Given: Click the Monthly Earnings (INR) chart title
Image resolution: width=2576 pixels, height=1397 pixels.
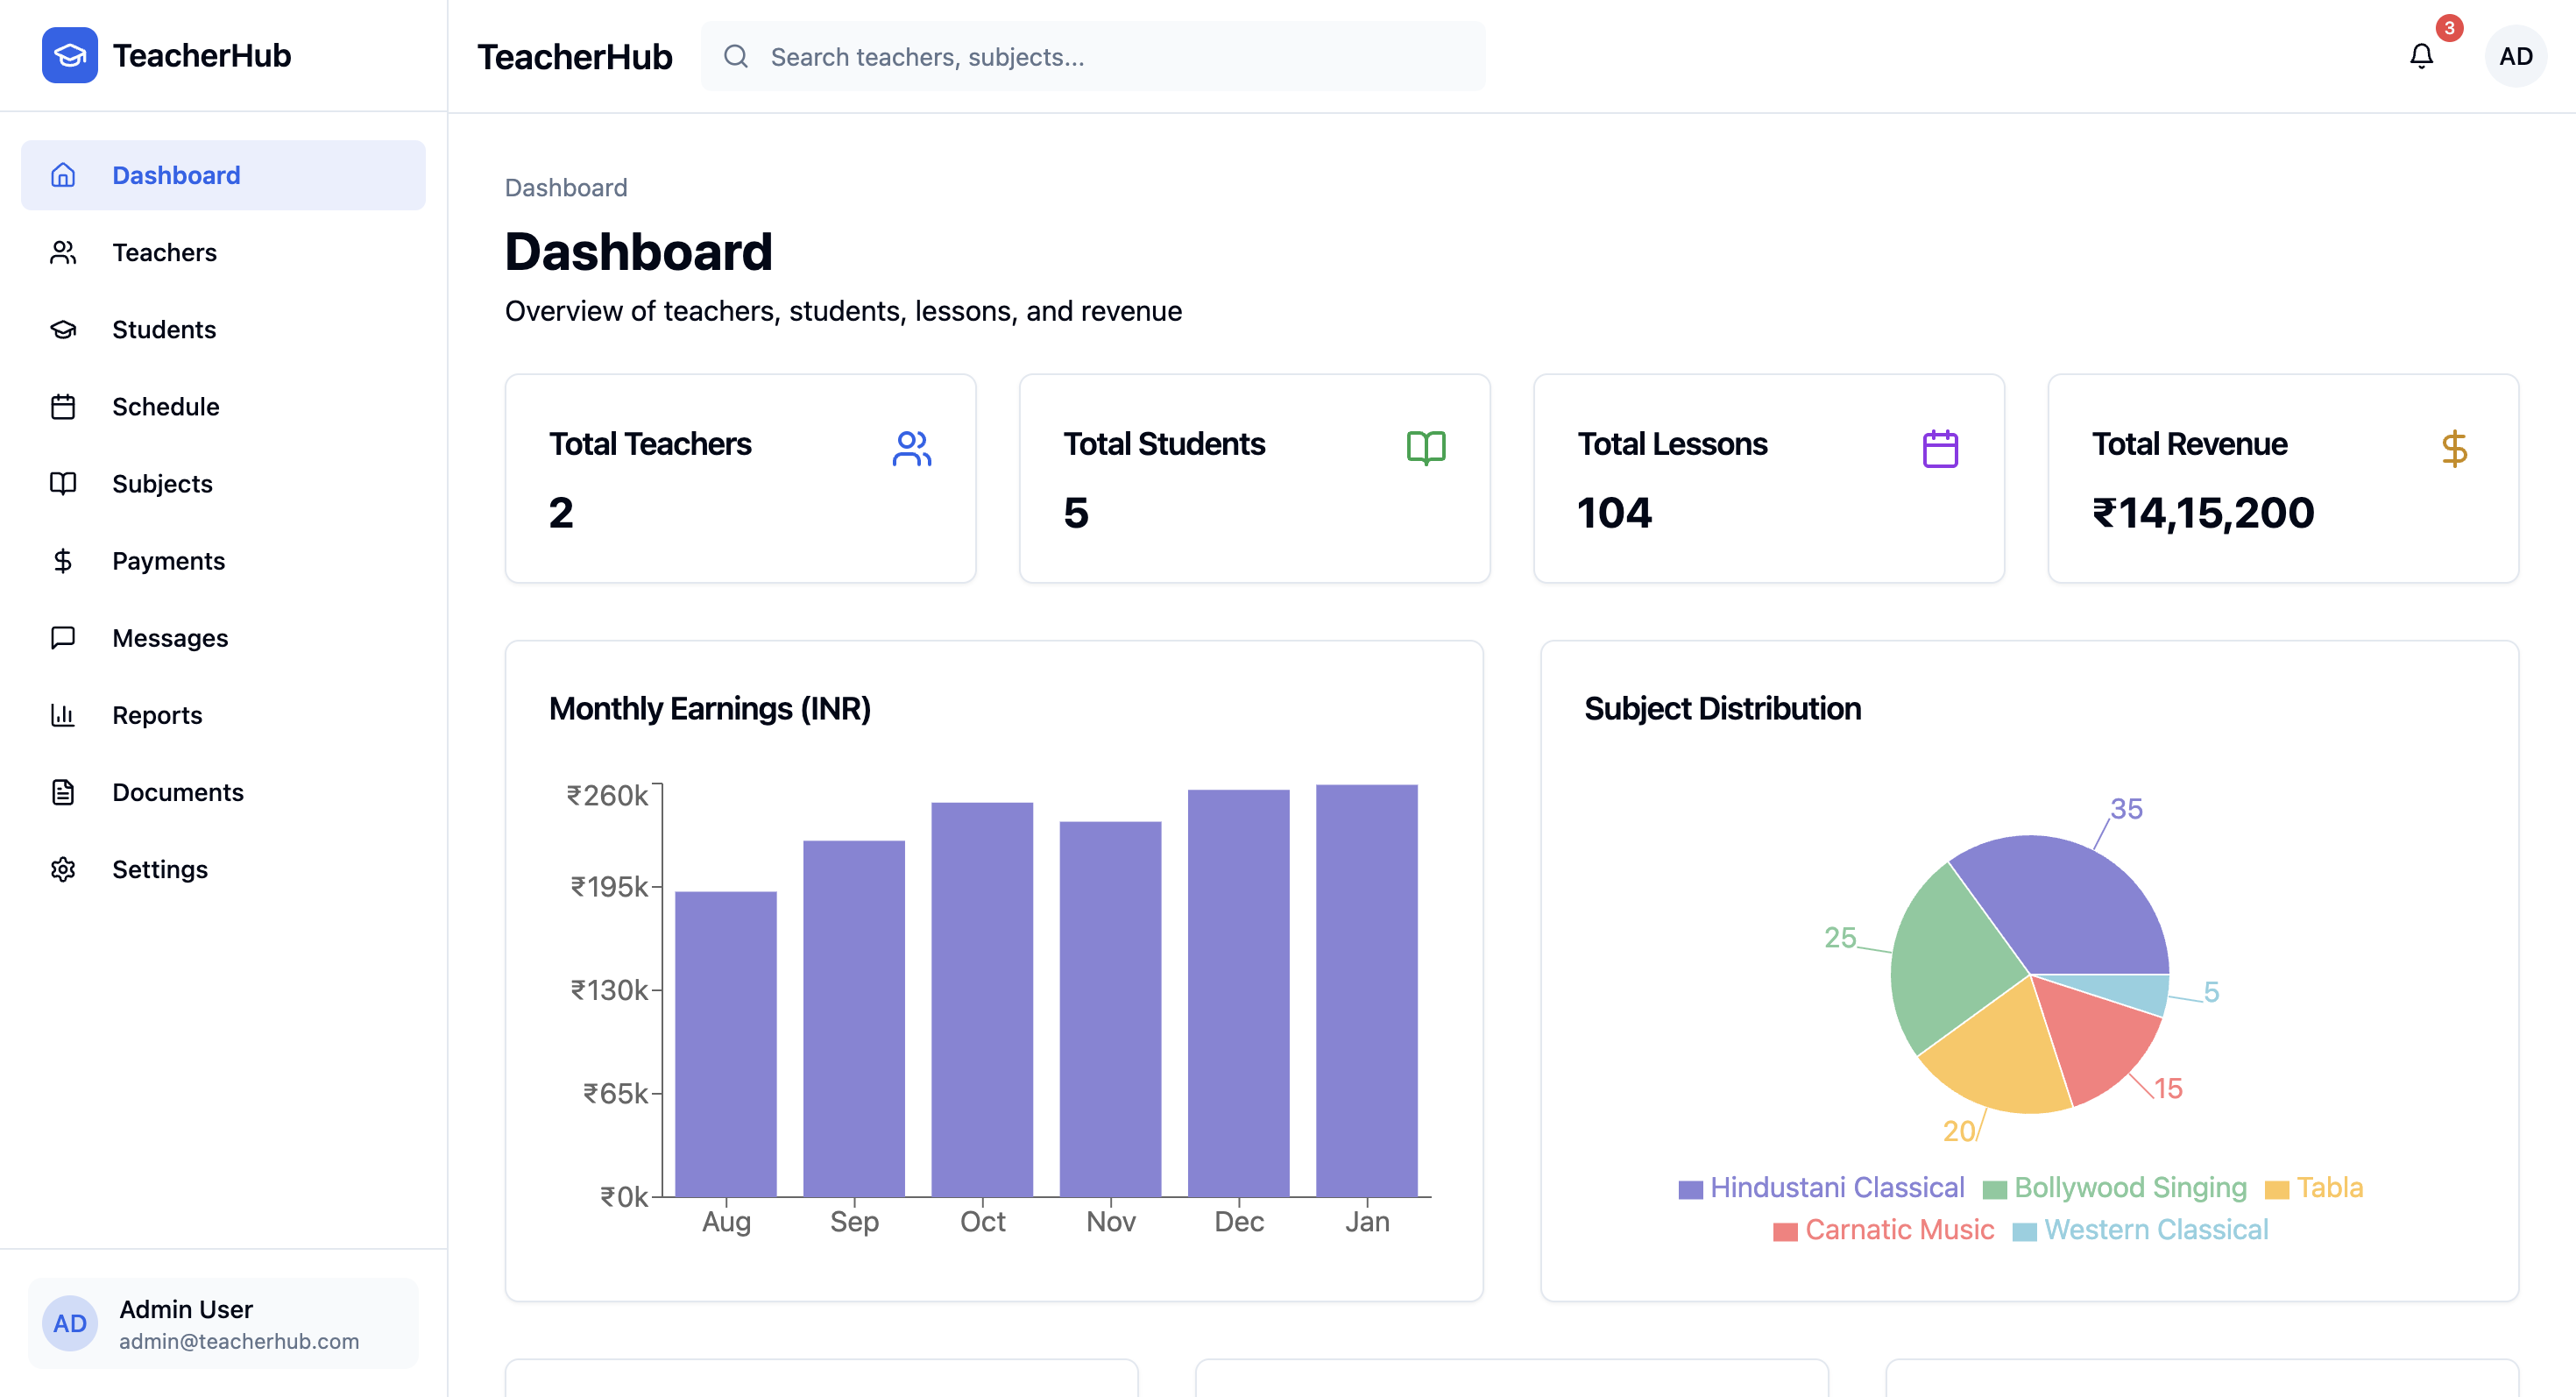Looking at the screenshot, I should click(710, 708).
